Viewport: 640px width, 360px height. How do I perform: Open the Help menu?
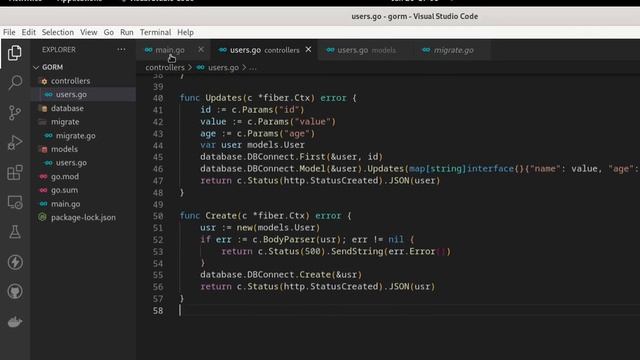185,32
